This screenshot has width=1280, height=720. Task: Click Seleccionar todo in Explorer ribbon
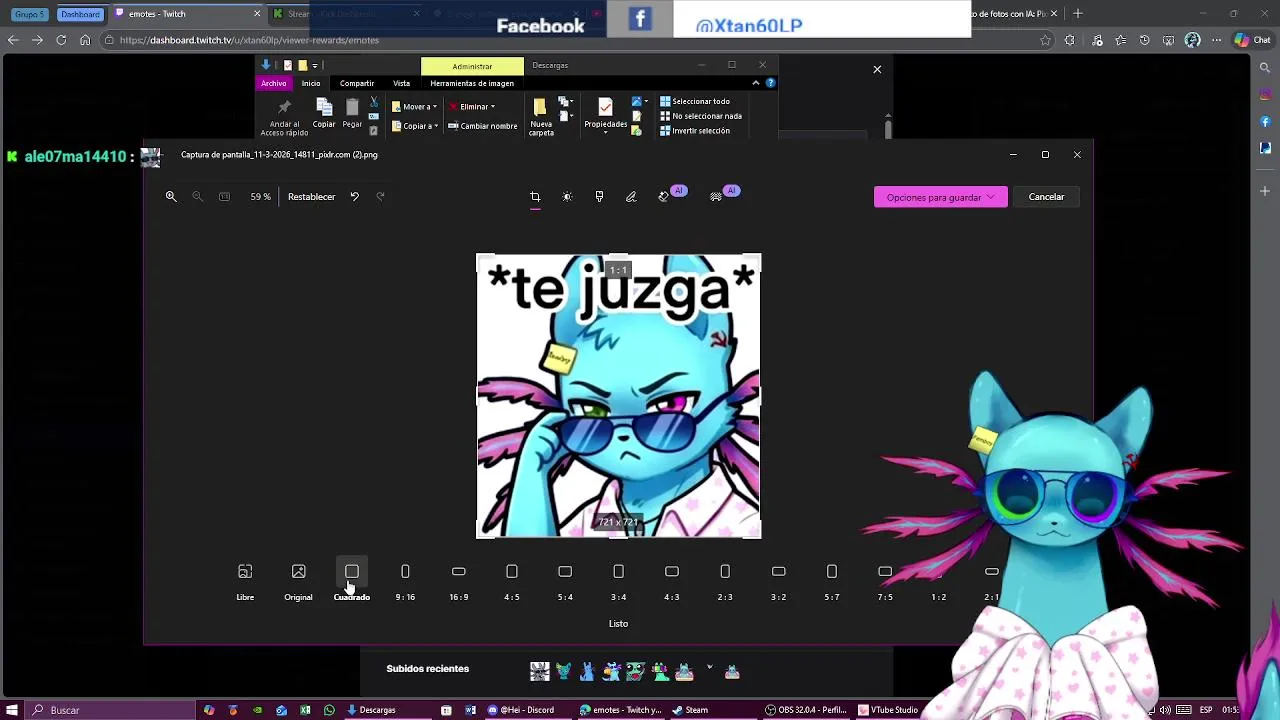695,101
